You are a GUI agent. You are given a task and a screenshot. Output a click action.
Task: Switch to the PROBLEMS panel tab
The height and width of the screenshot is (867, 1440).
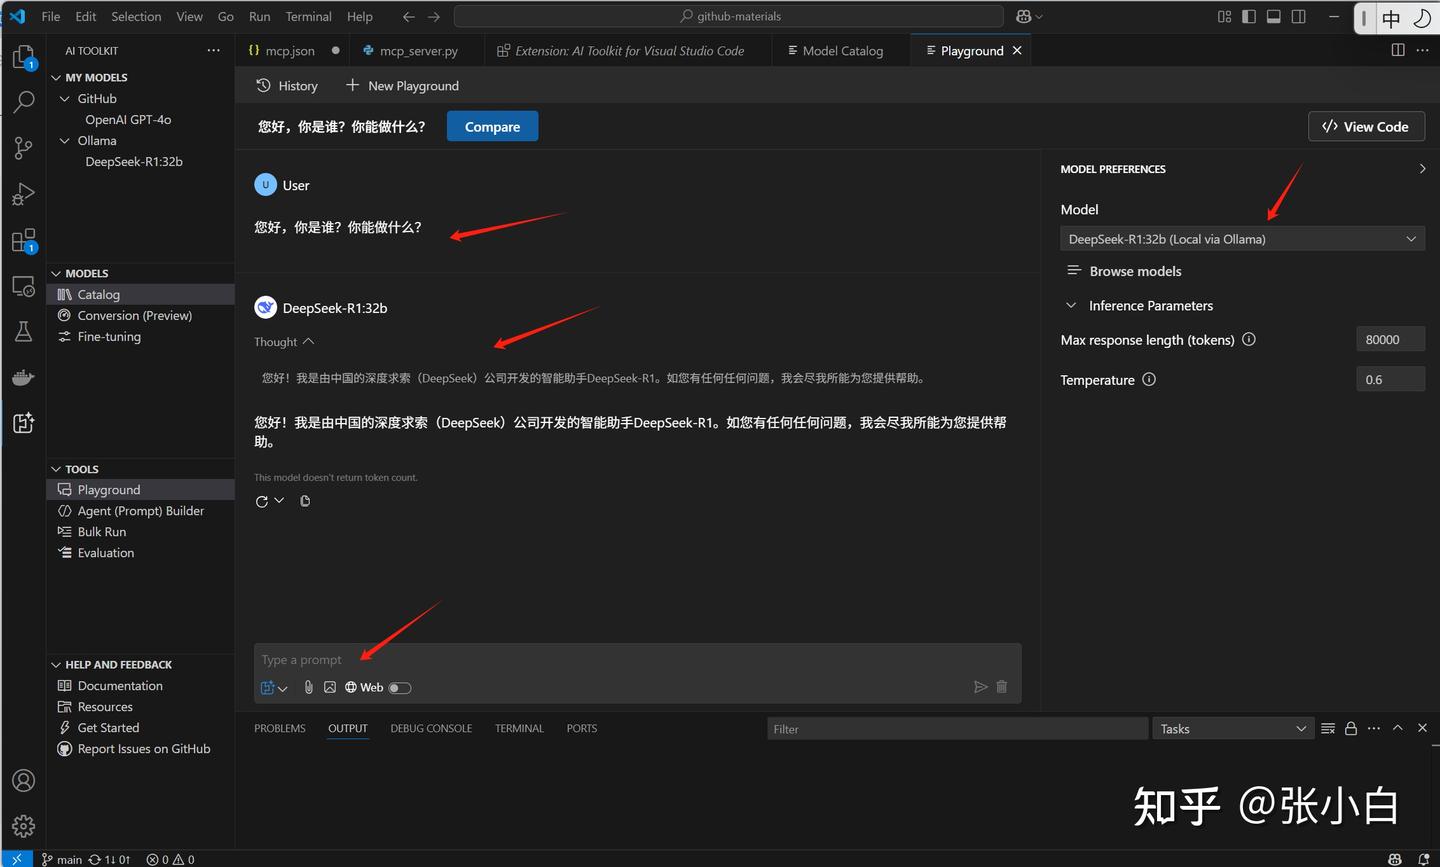pyautogui.click(x=280, y=729)
